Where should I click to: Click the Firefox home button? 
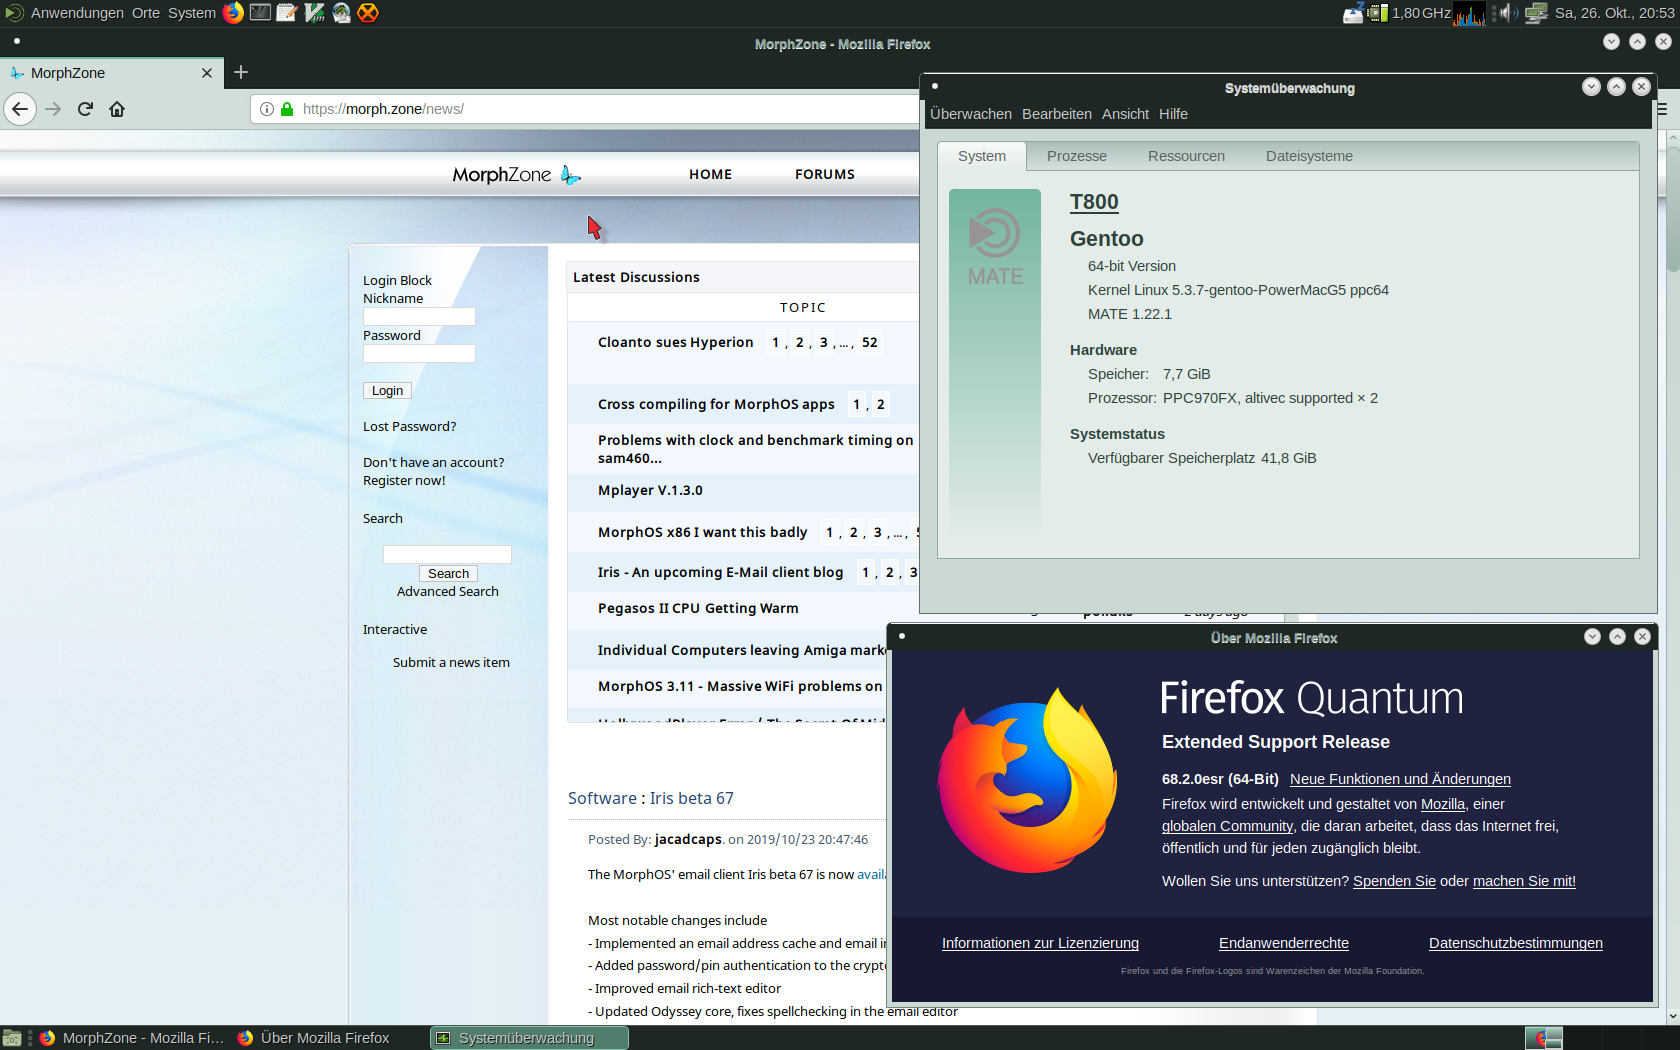117,109
